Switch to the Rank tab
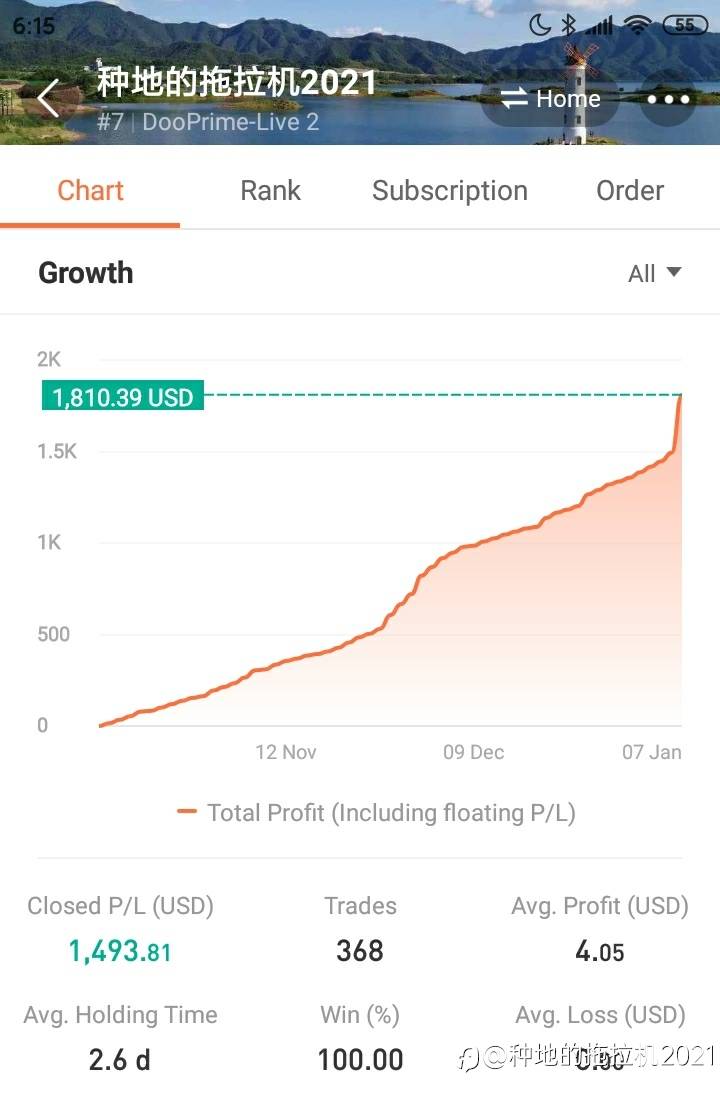The height and width of the screenshot is (1101, 720). 270,190
